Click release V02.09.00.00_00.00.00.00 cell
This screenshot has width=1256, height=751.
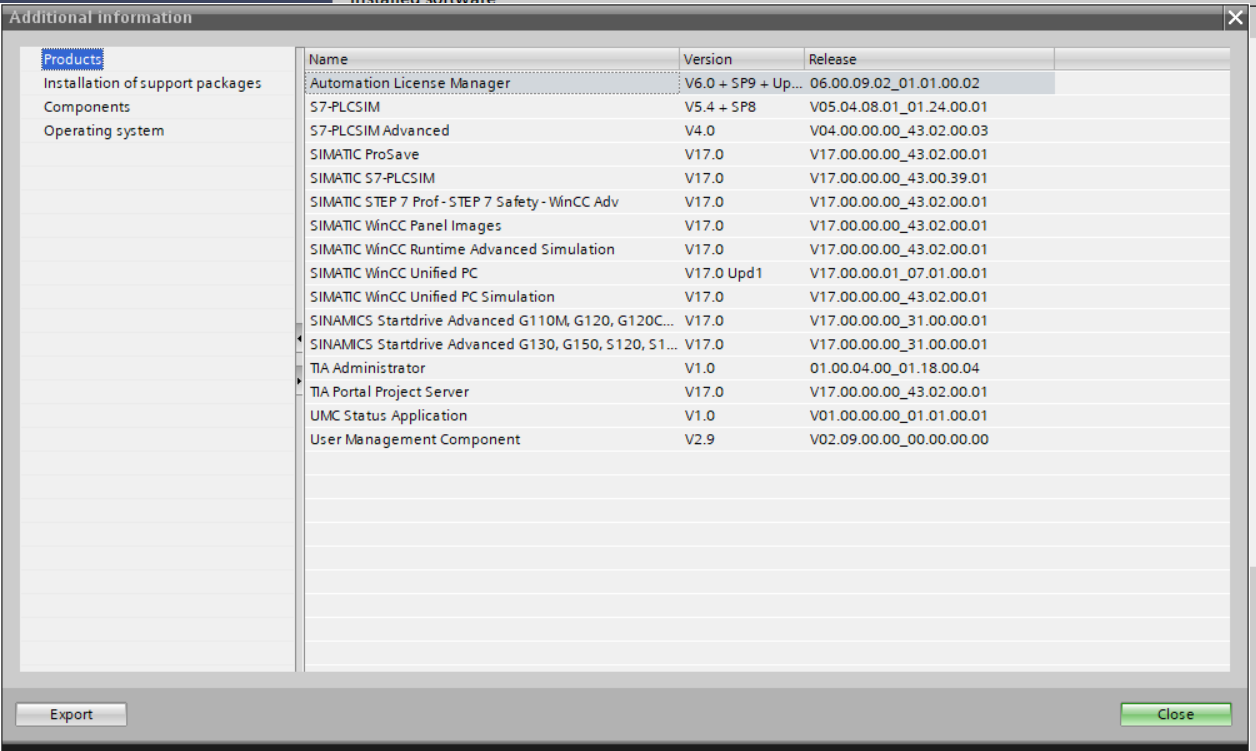point(930,440)
